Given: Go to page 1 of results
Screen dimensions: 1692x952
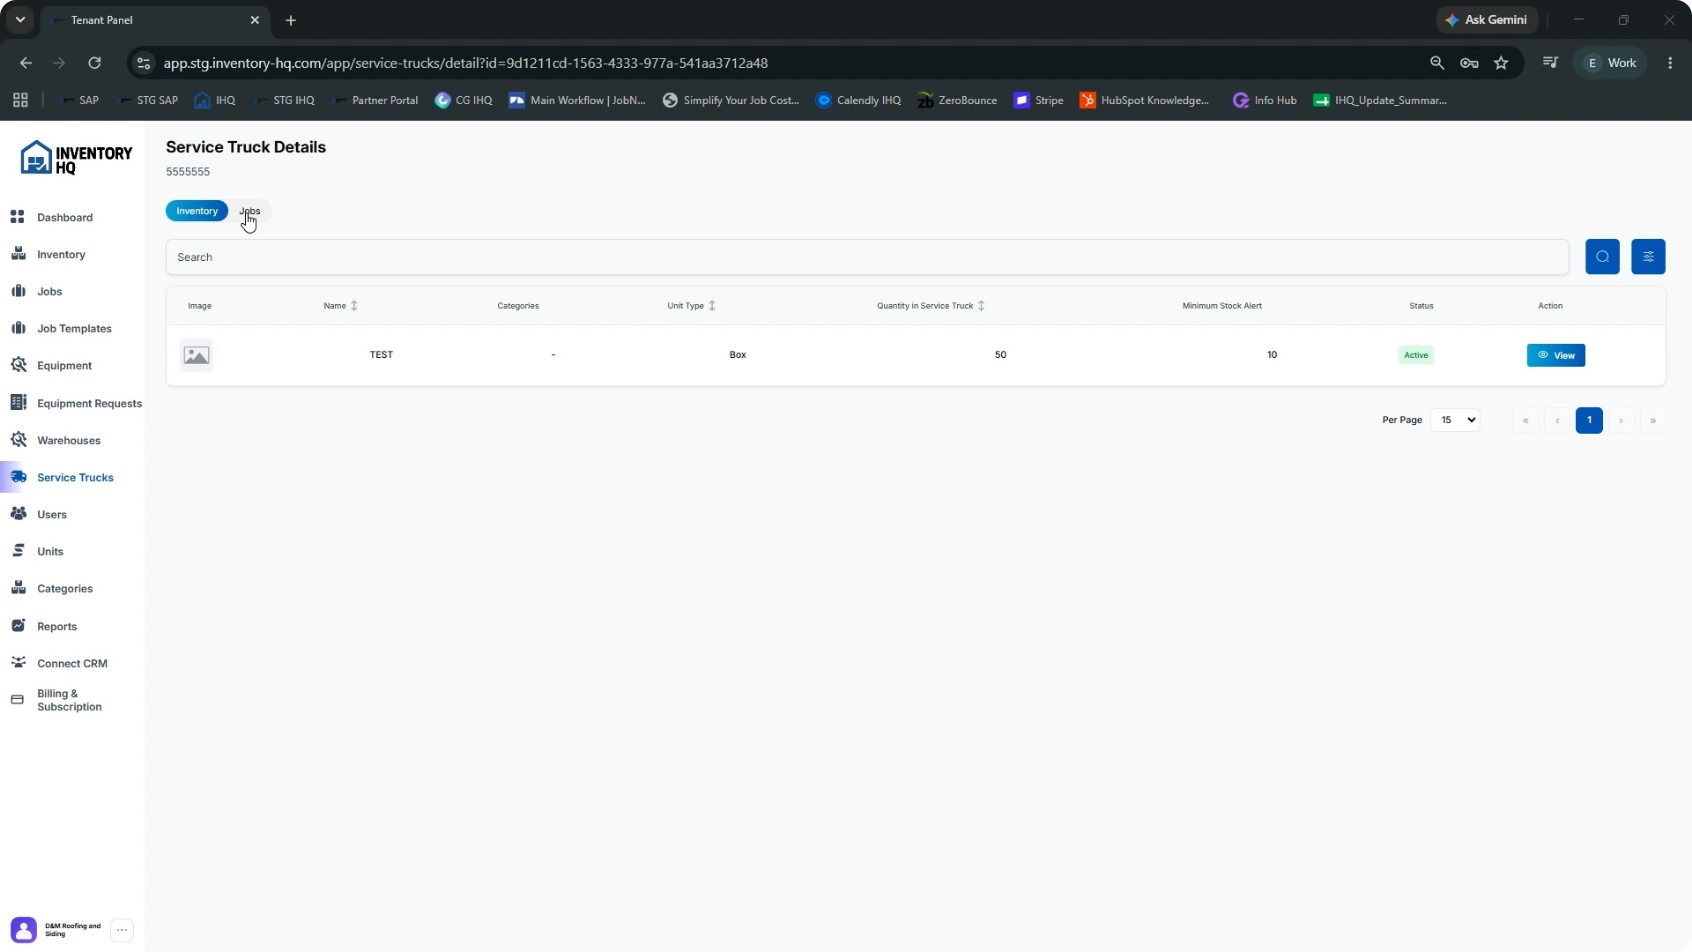Looking at the screenshot, I should [x=1589, y=420].
